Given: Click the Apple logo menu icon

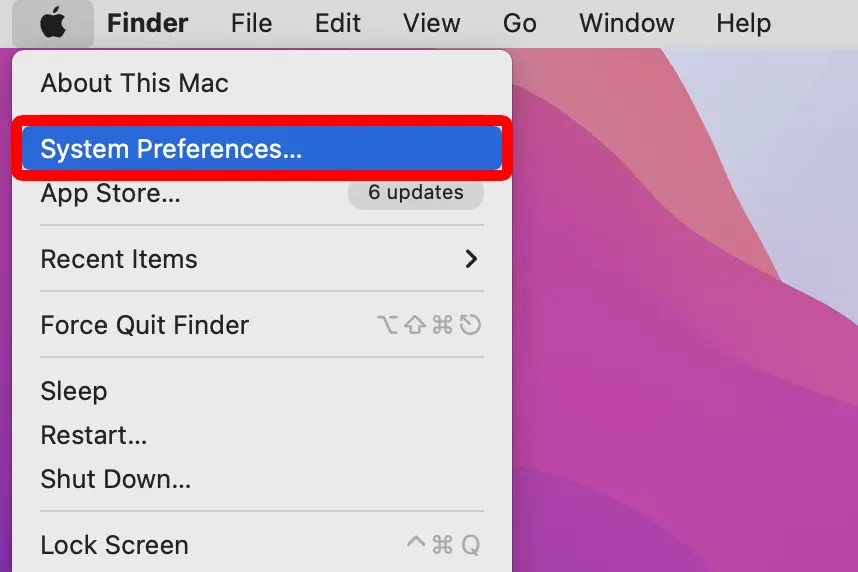Looking at the screenshot, I should 53,24.
